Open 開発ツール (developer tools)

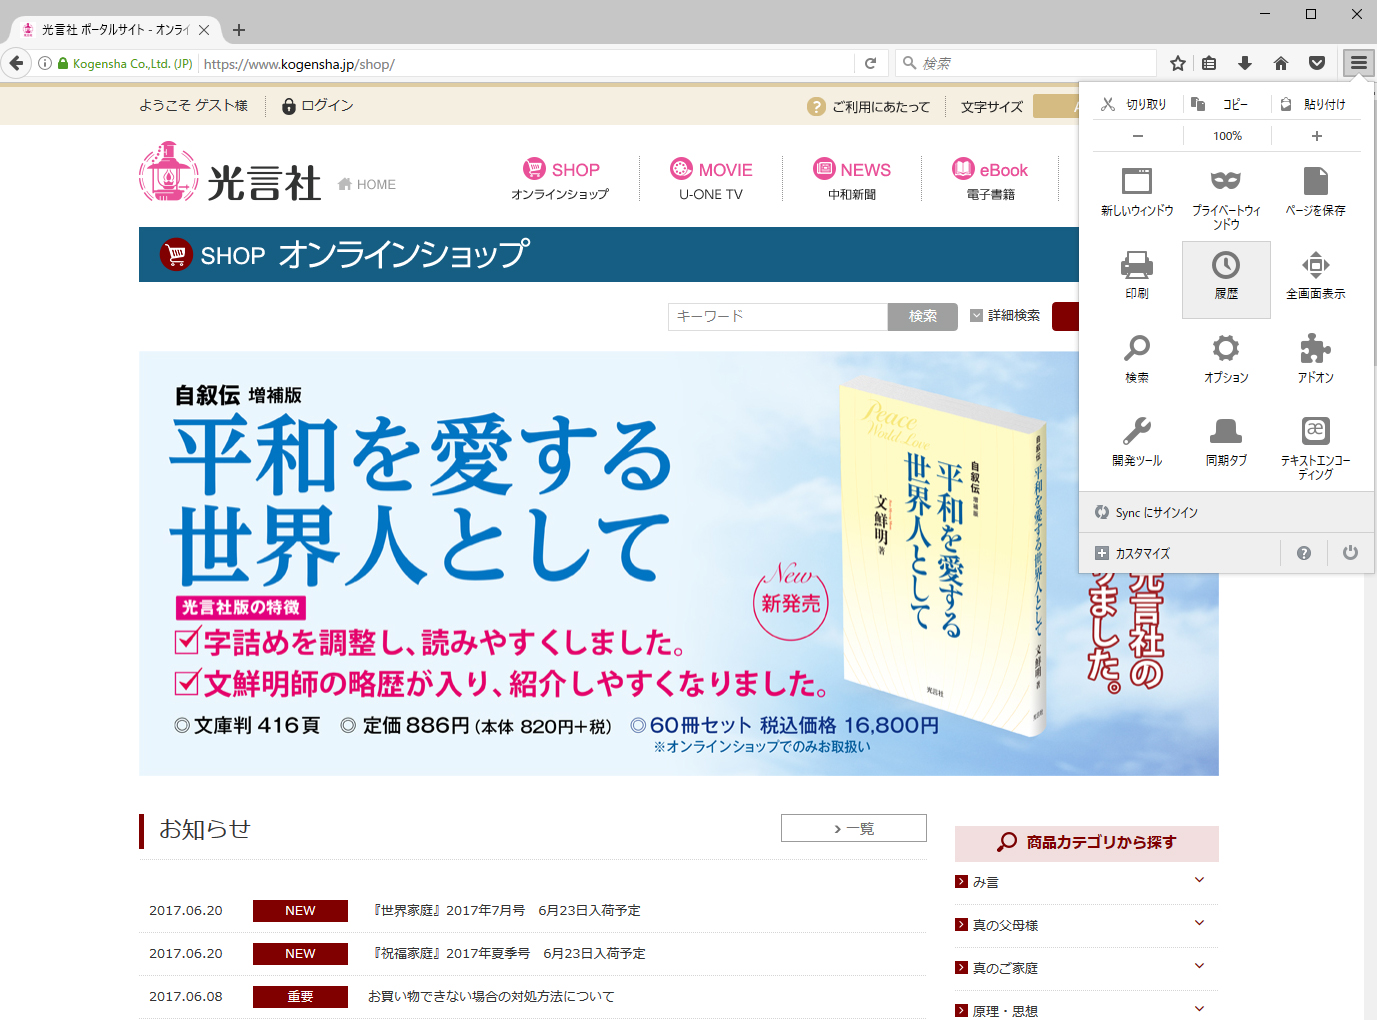tap(1137, 443)
